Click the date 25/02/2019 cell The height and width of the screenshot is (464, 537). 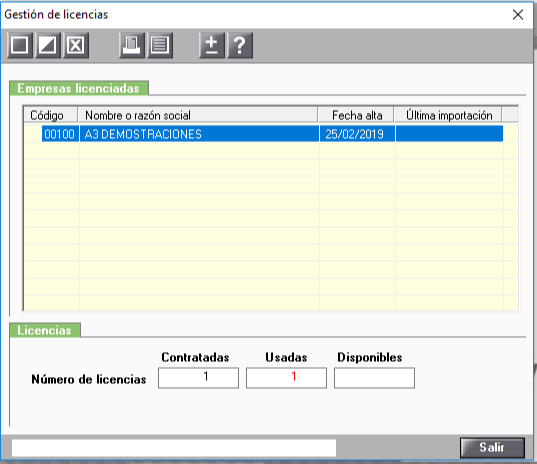[357, 134]
